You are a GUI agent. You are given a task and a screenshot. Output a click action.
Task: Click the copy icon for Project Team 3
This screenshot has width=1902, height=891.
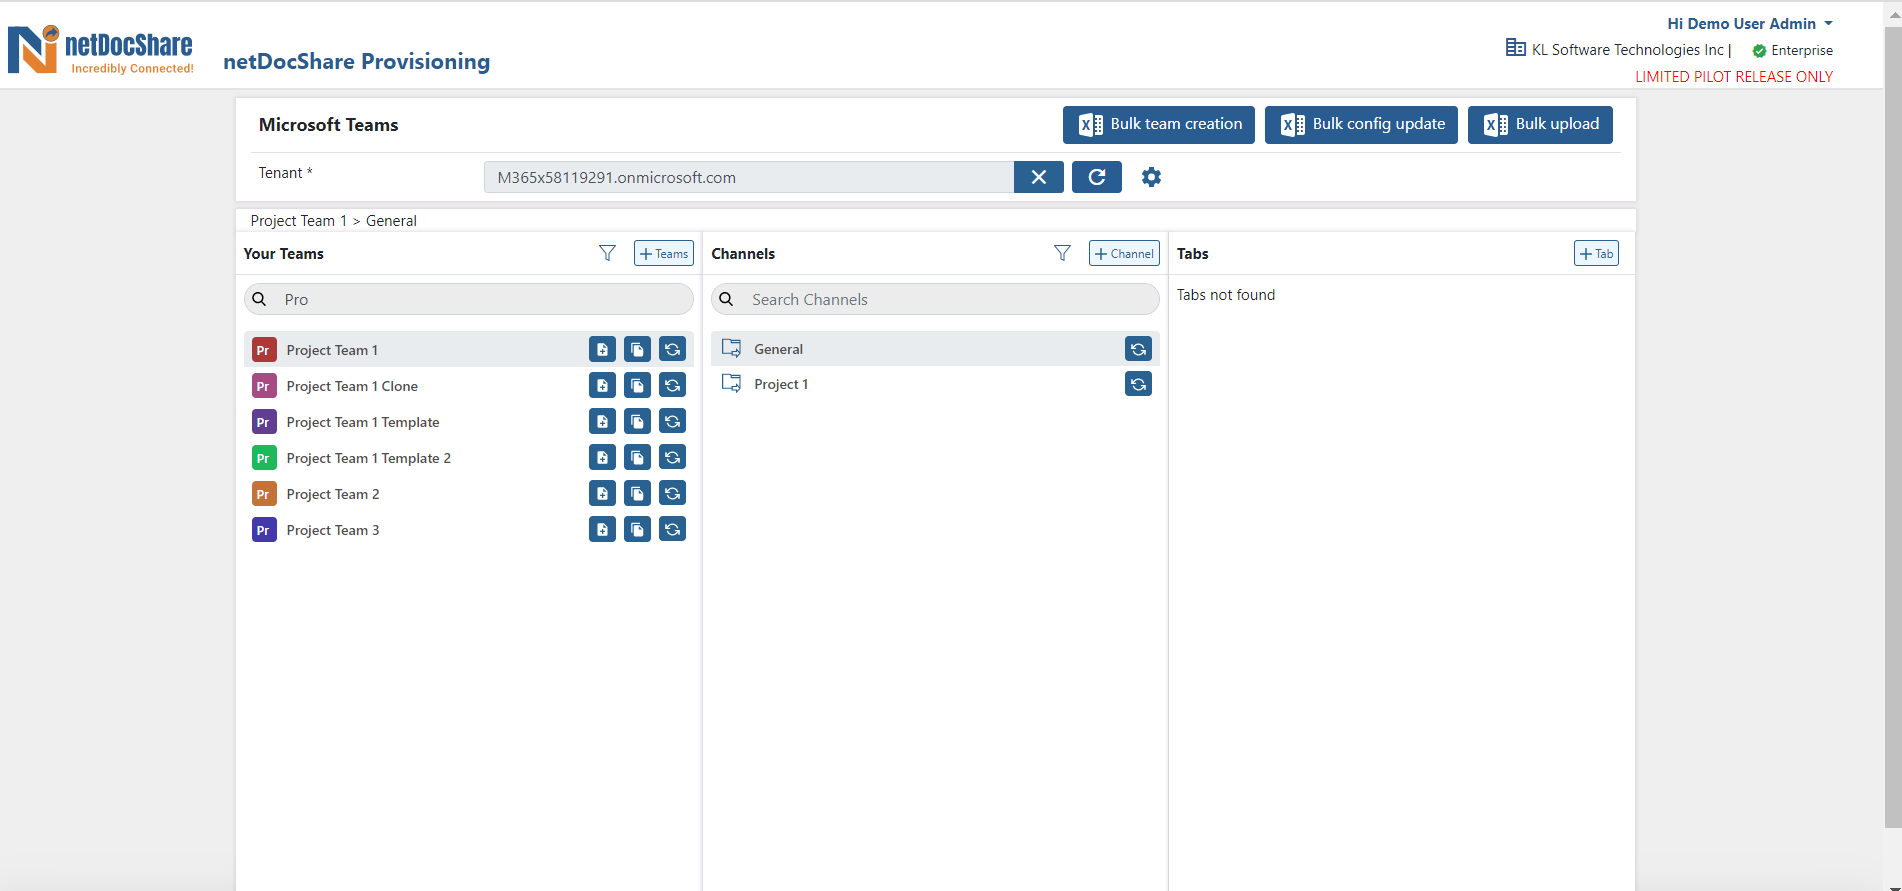coord(637,529)
